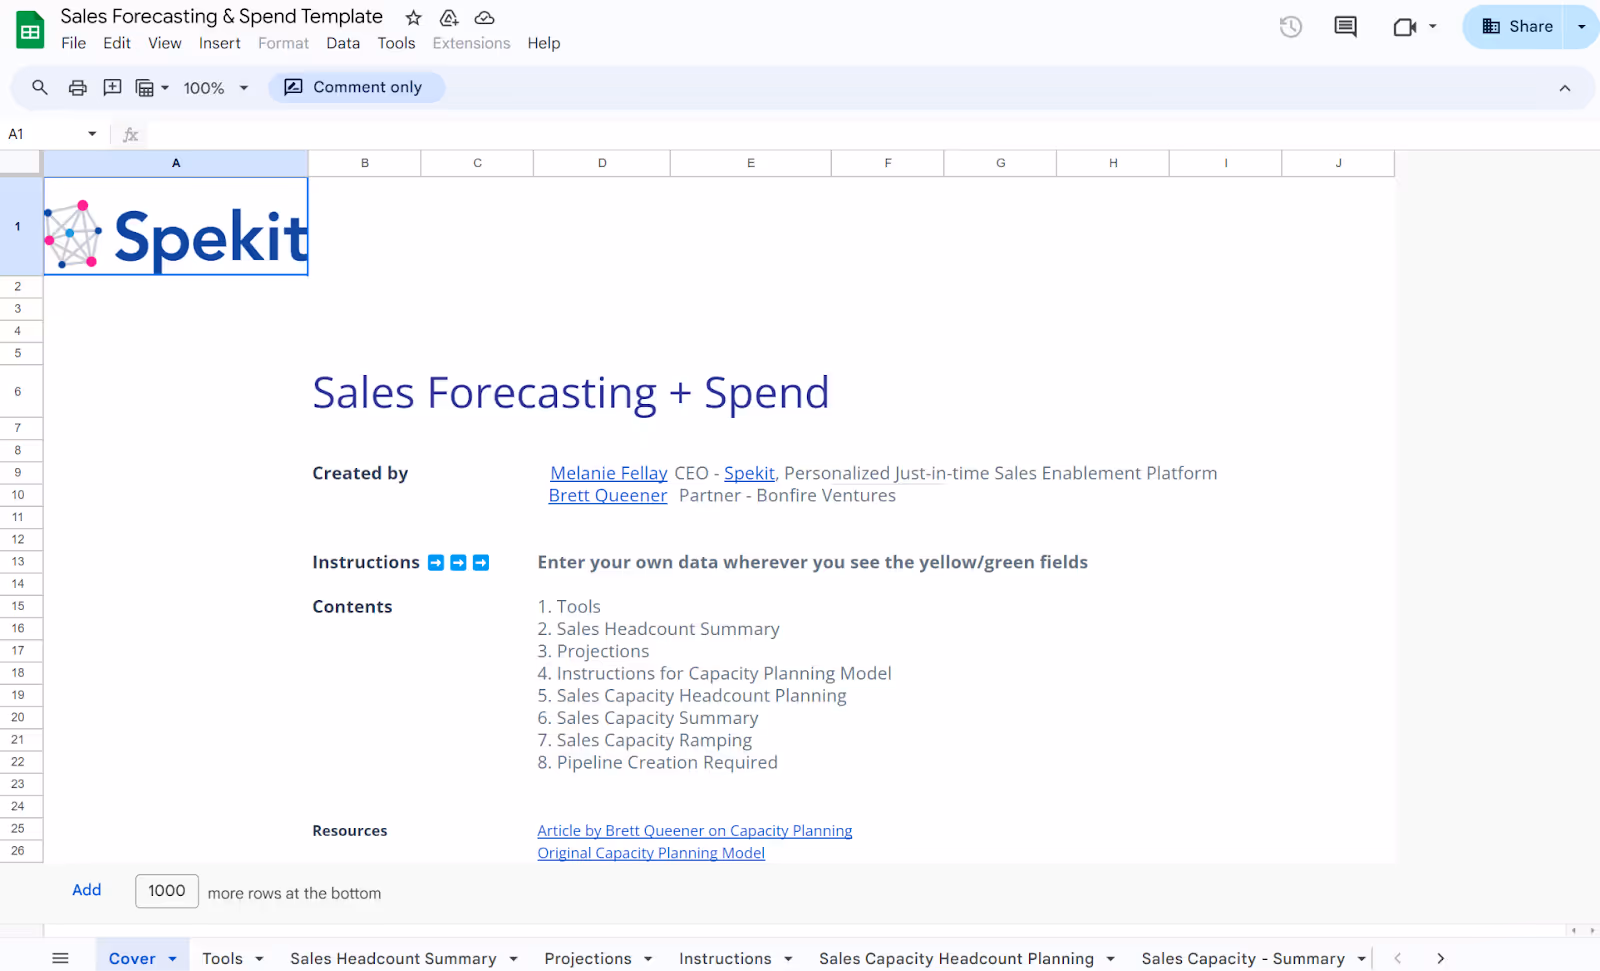Click the Add rows button
The height and width of the screenshot is (971, 1600).
[87, 890]
